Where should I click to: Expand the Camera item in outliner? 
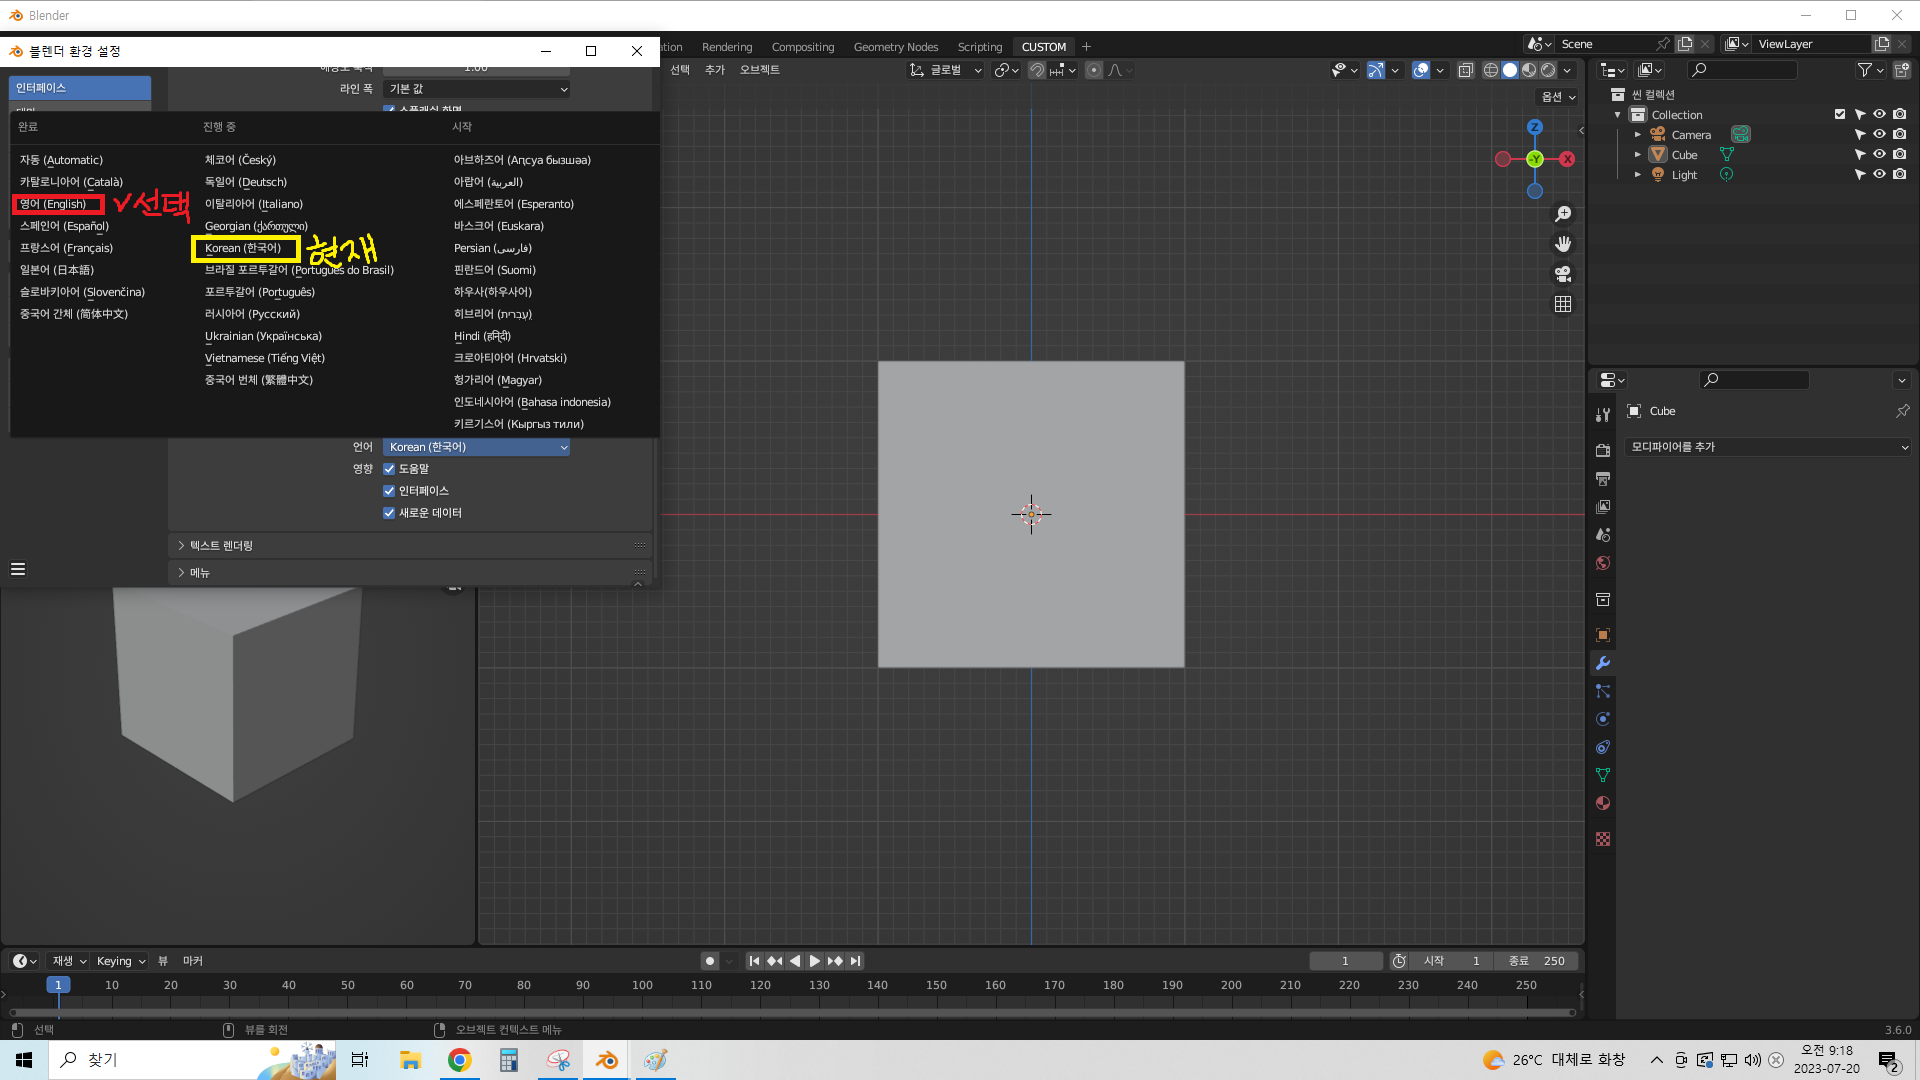pos(1638,135)
